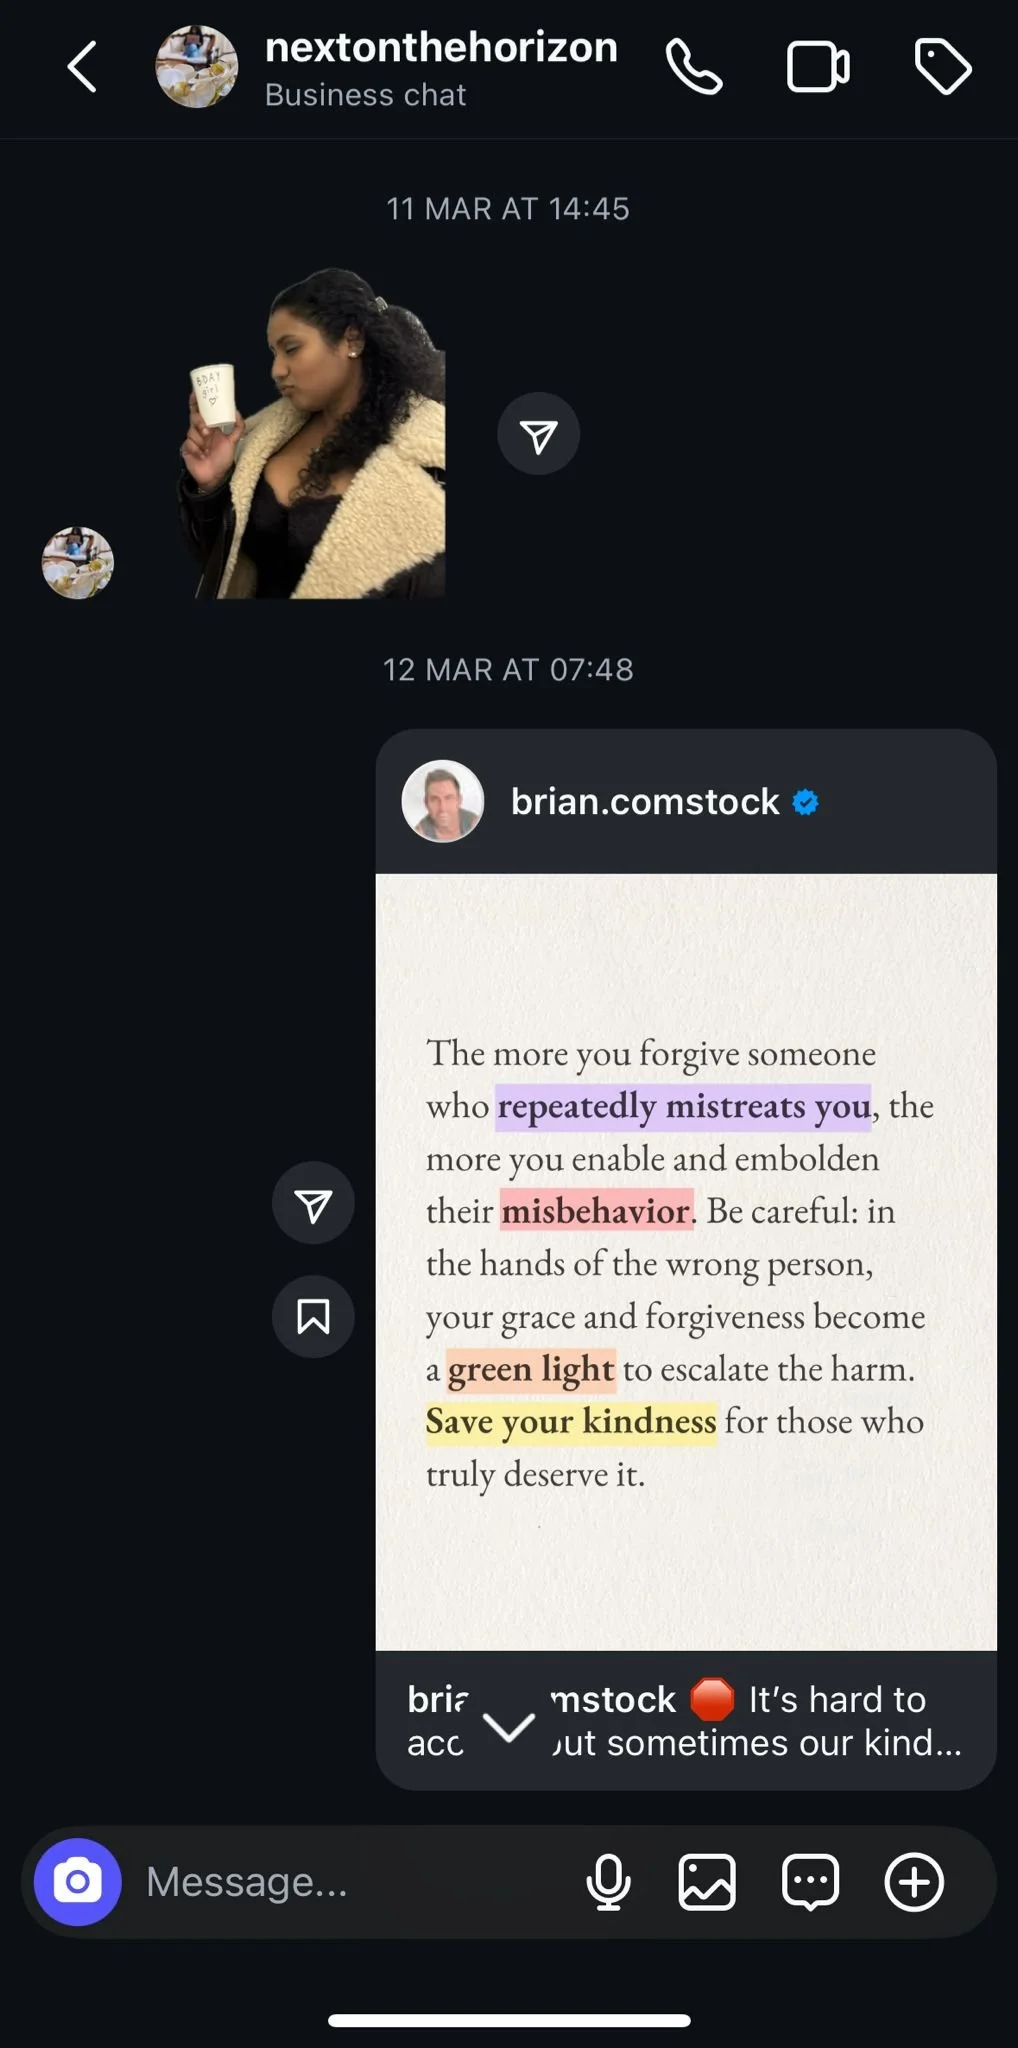Start a video call in chat
Viewport: 1018px width, 2048px height.
pos(818,67)
